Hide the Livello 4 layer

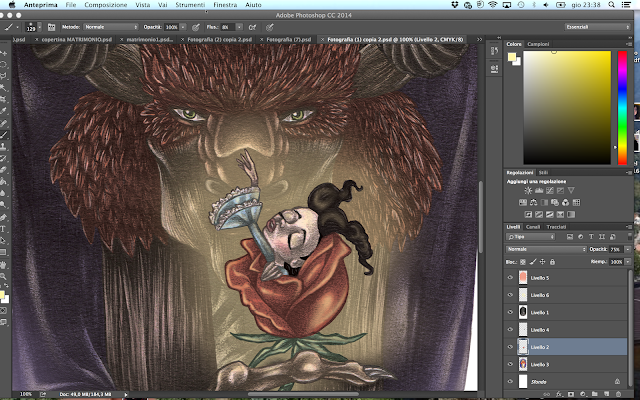tap(510, 329)
